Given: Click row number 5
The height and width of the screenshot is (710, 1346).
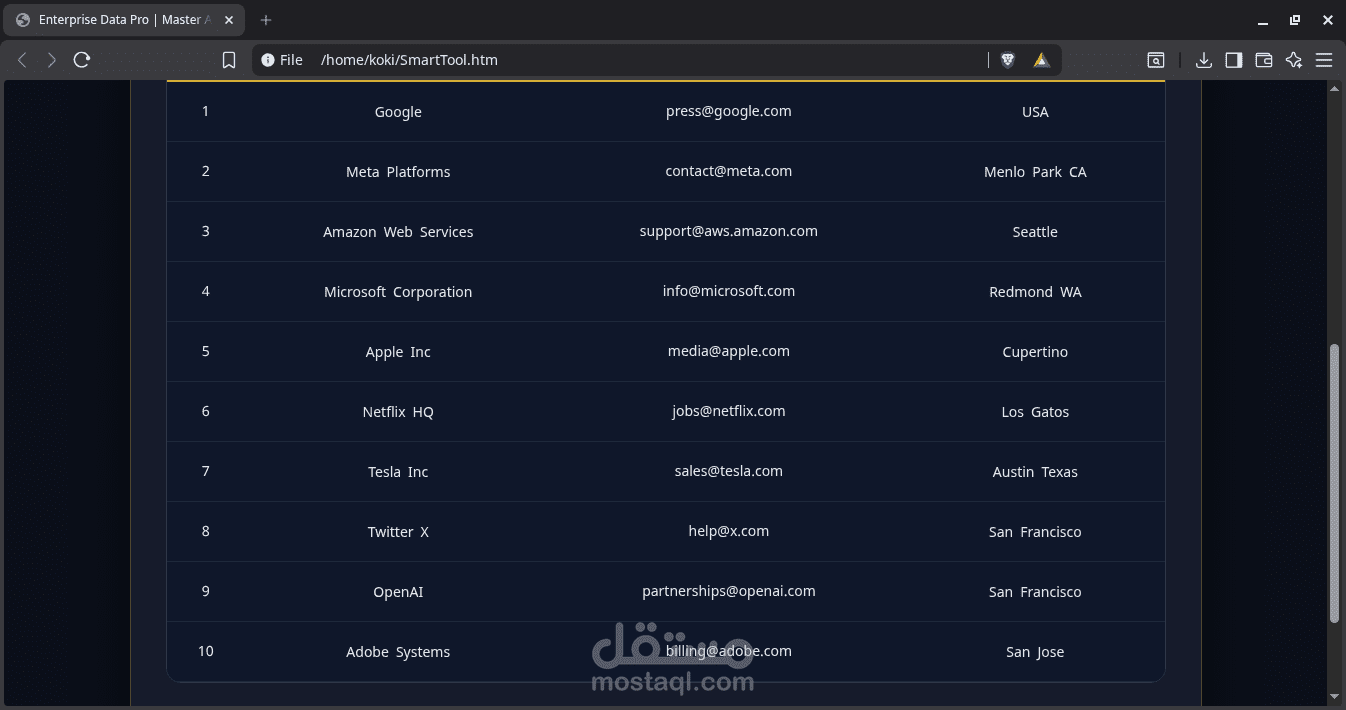Looking at the screenshot, I should coord(205,351).
